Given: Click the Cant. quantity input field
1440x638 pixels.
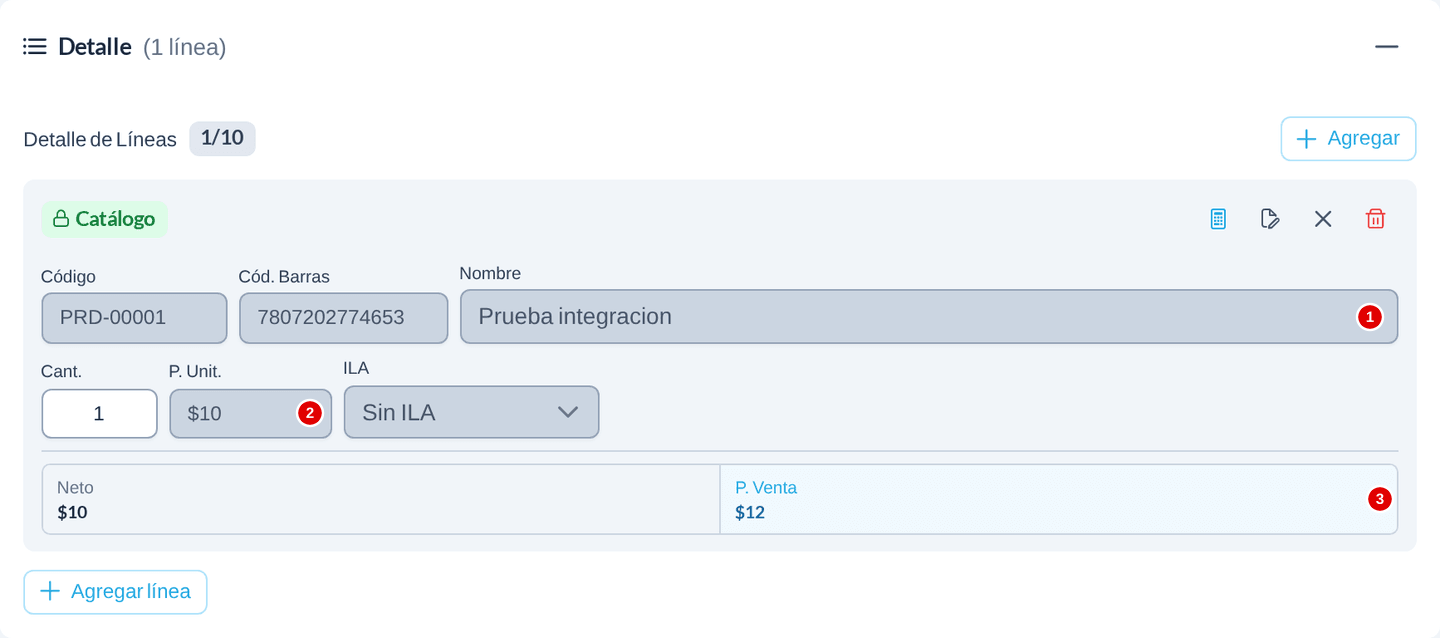Looking at the screenshot, I should [x=99, y=414].
